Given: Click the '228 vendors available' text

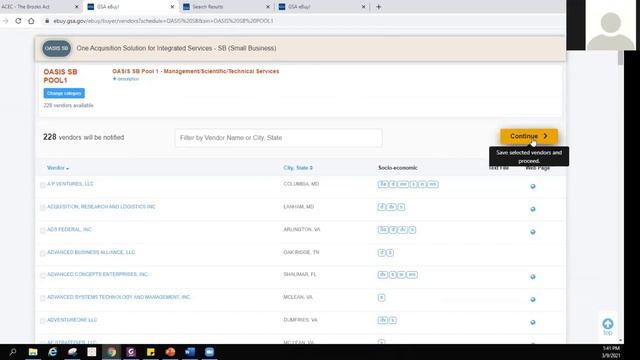Looking at the screenshot, I should tap(69, 105).
